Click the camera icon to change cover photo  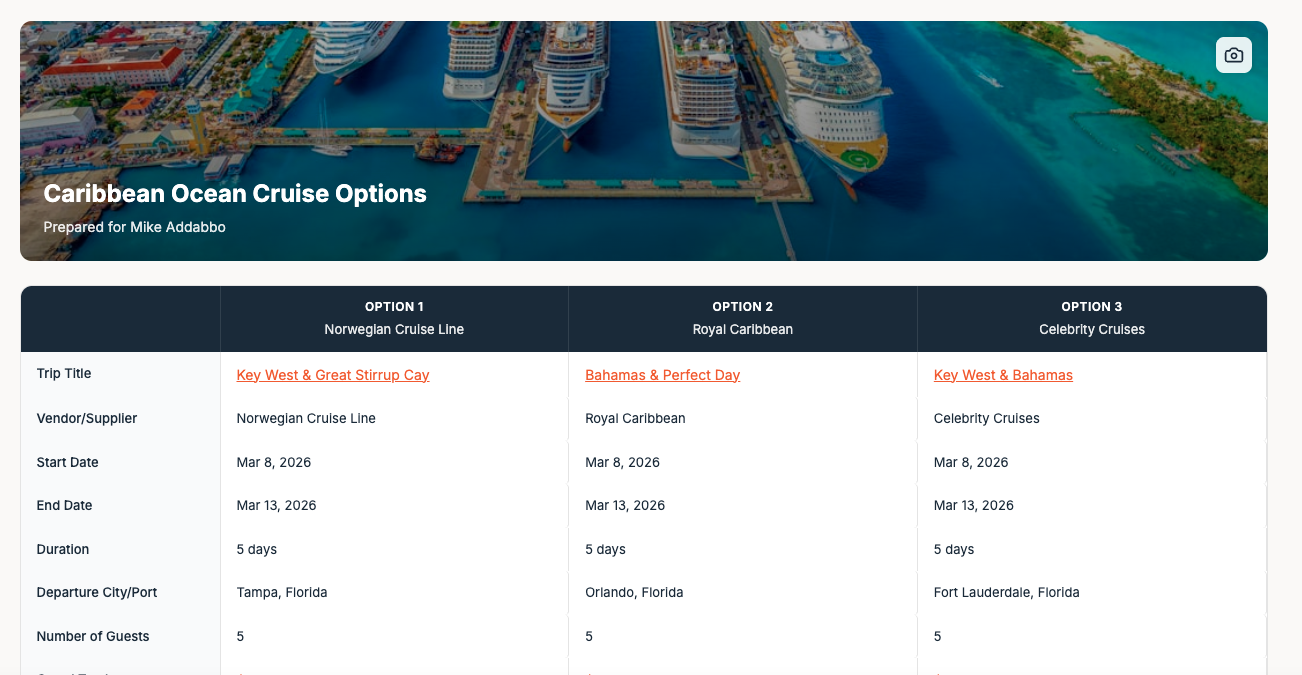point(1233,55)
